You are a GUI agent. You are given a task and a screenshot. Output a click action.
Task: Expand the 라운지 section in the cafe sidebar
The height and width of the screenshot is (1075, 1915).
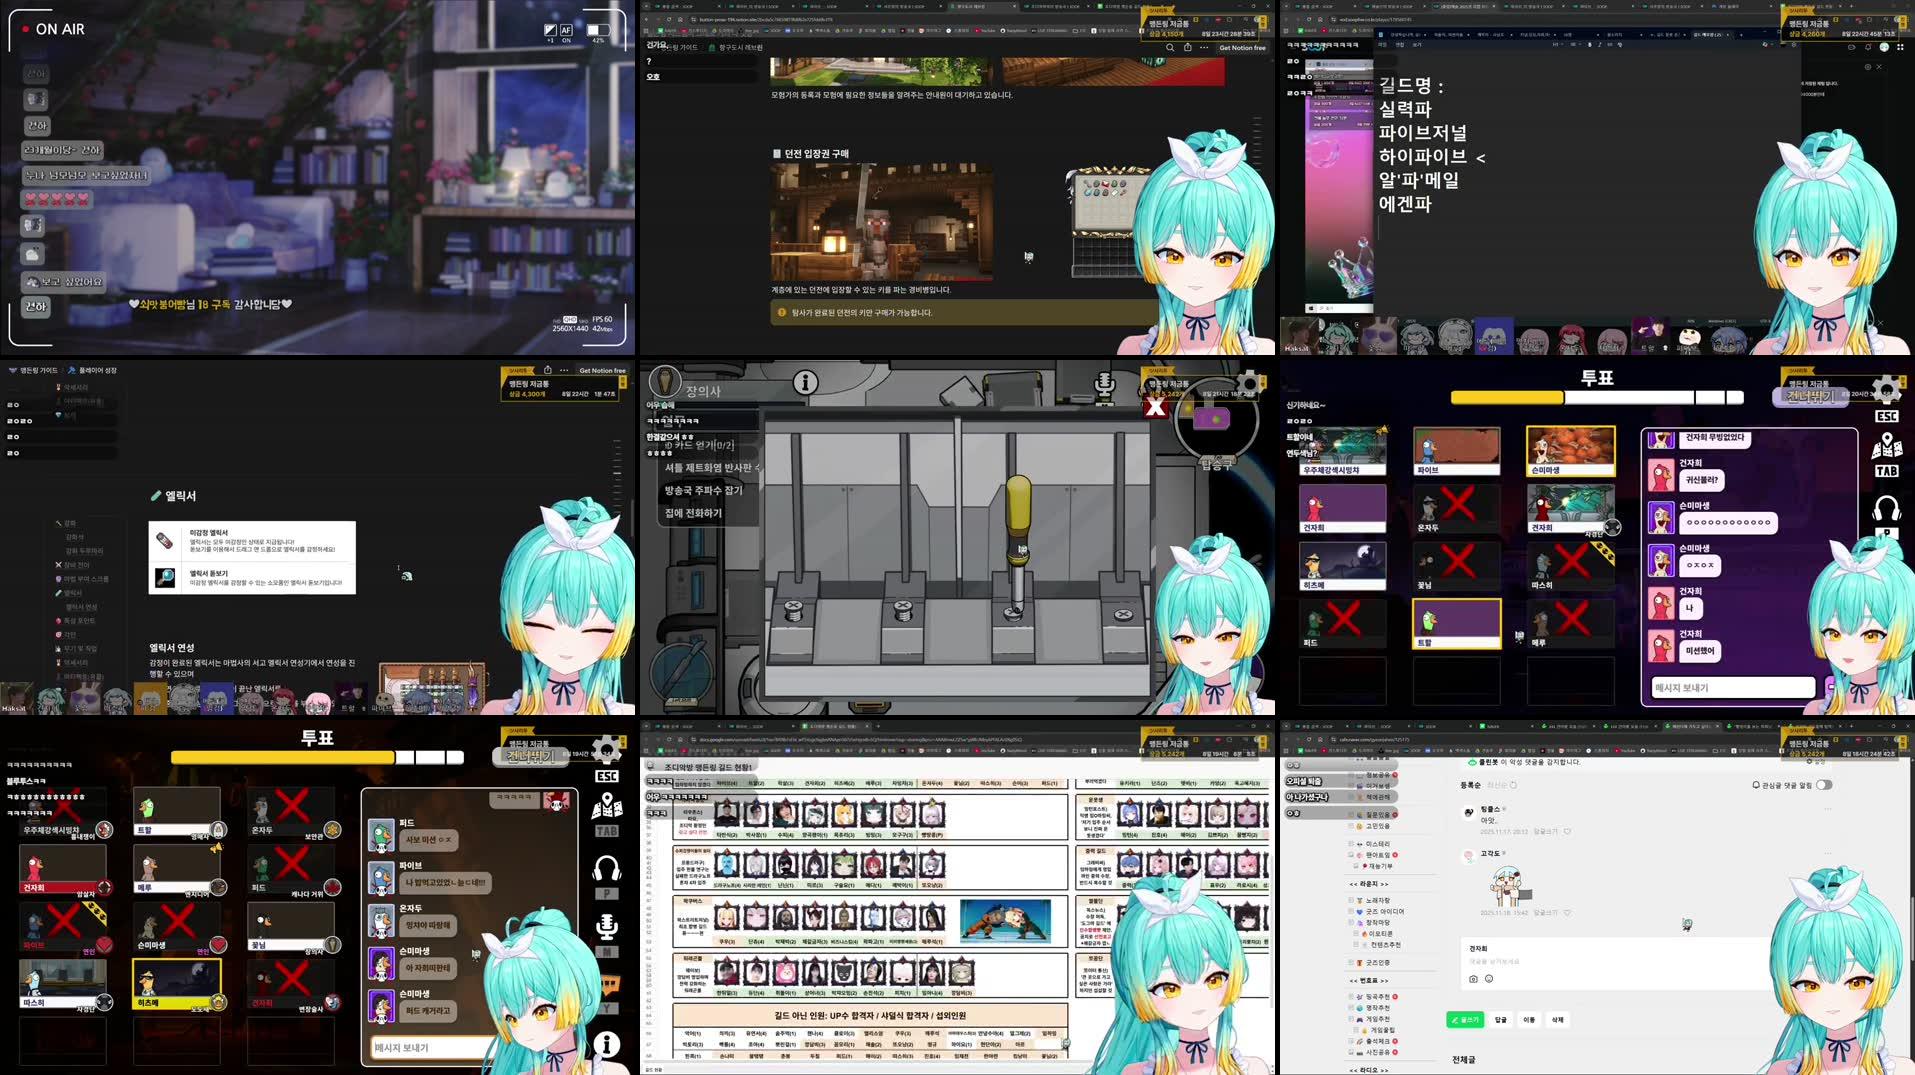1369,884
